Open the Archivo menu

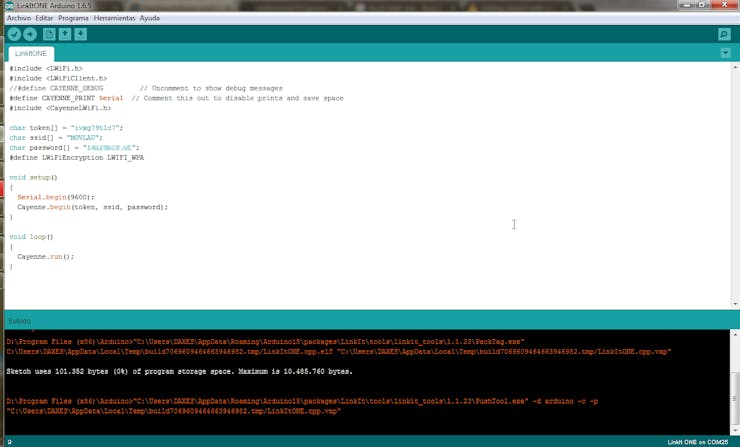pos(19,18)
